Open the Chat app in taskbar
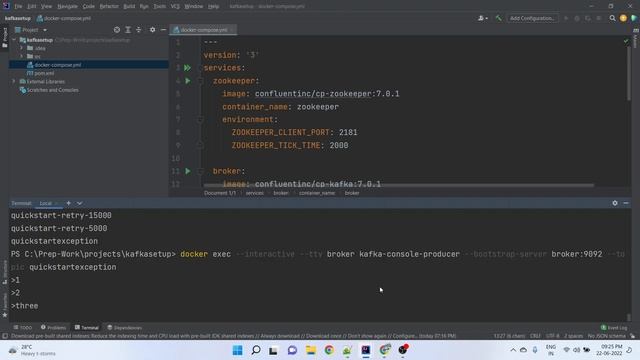 click(x=292, y=350)
